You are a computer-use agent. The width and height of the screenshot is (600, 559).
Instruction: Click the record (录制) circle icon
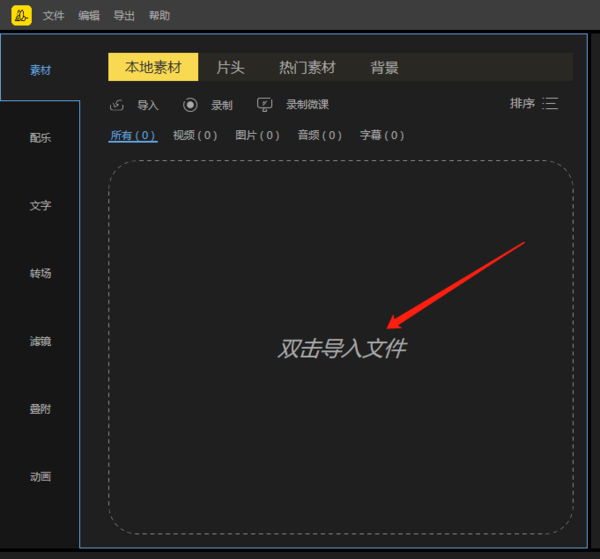click(190, 105)
